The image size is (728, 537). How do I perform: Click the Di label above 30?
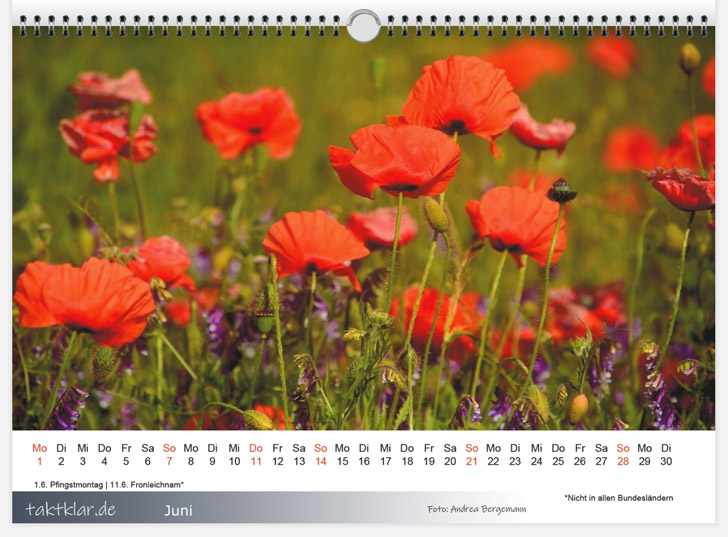[666, 448]
